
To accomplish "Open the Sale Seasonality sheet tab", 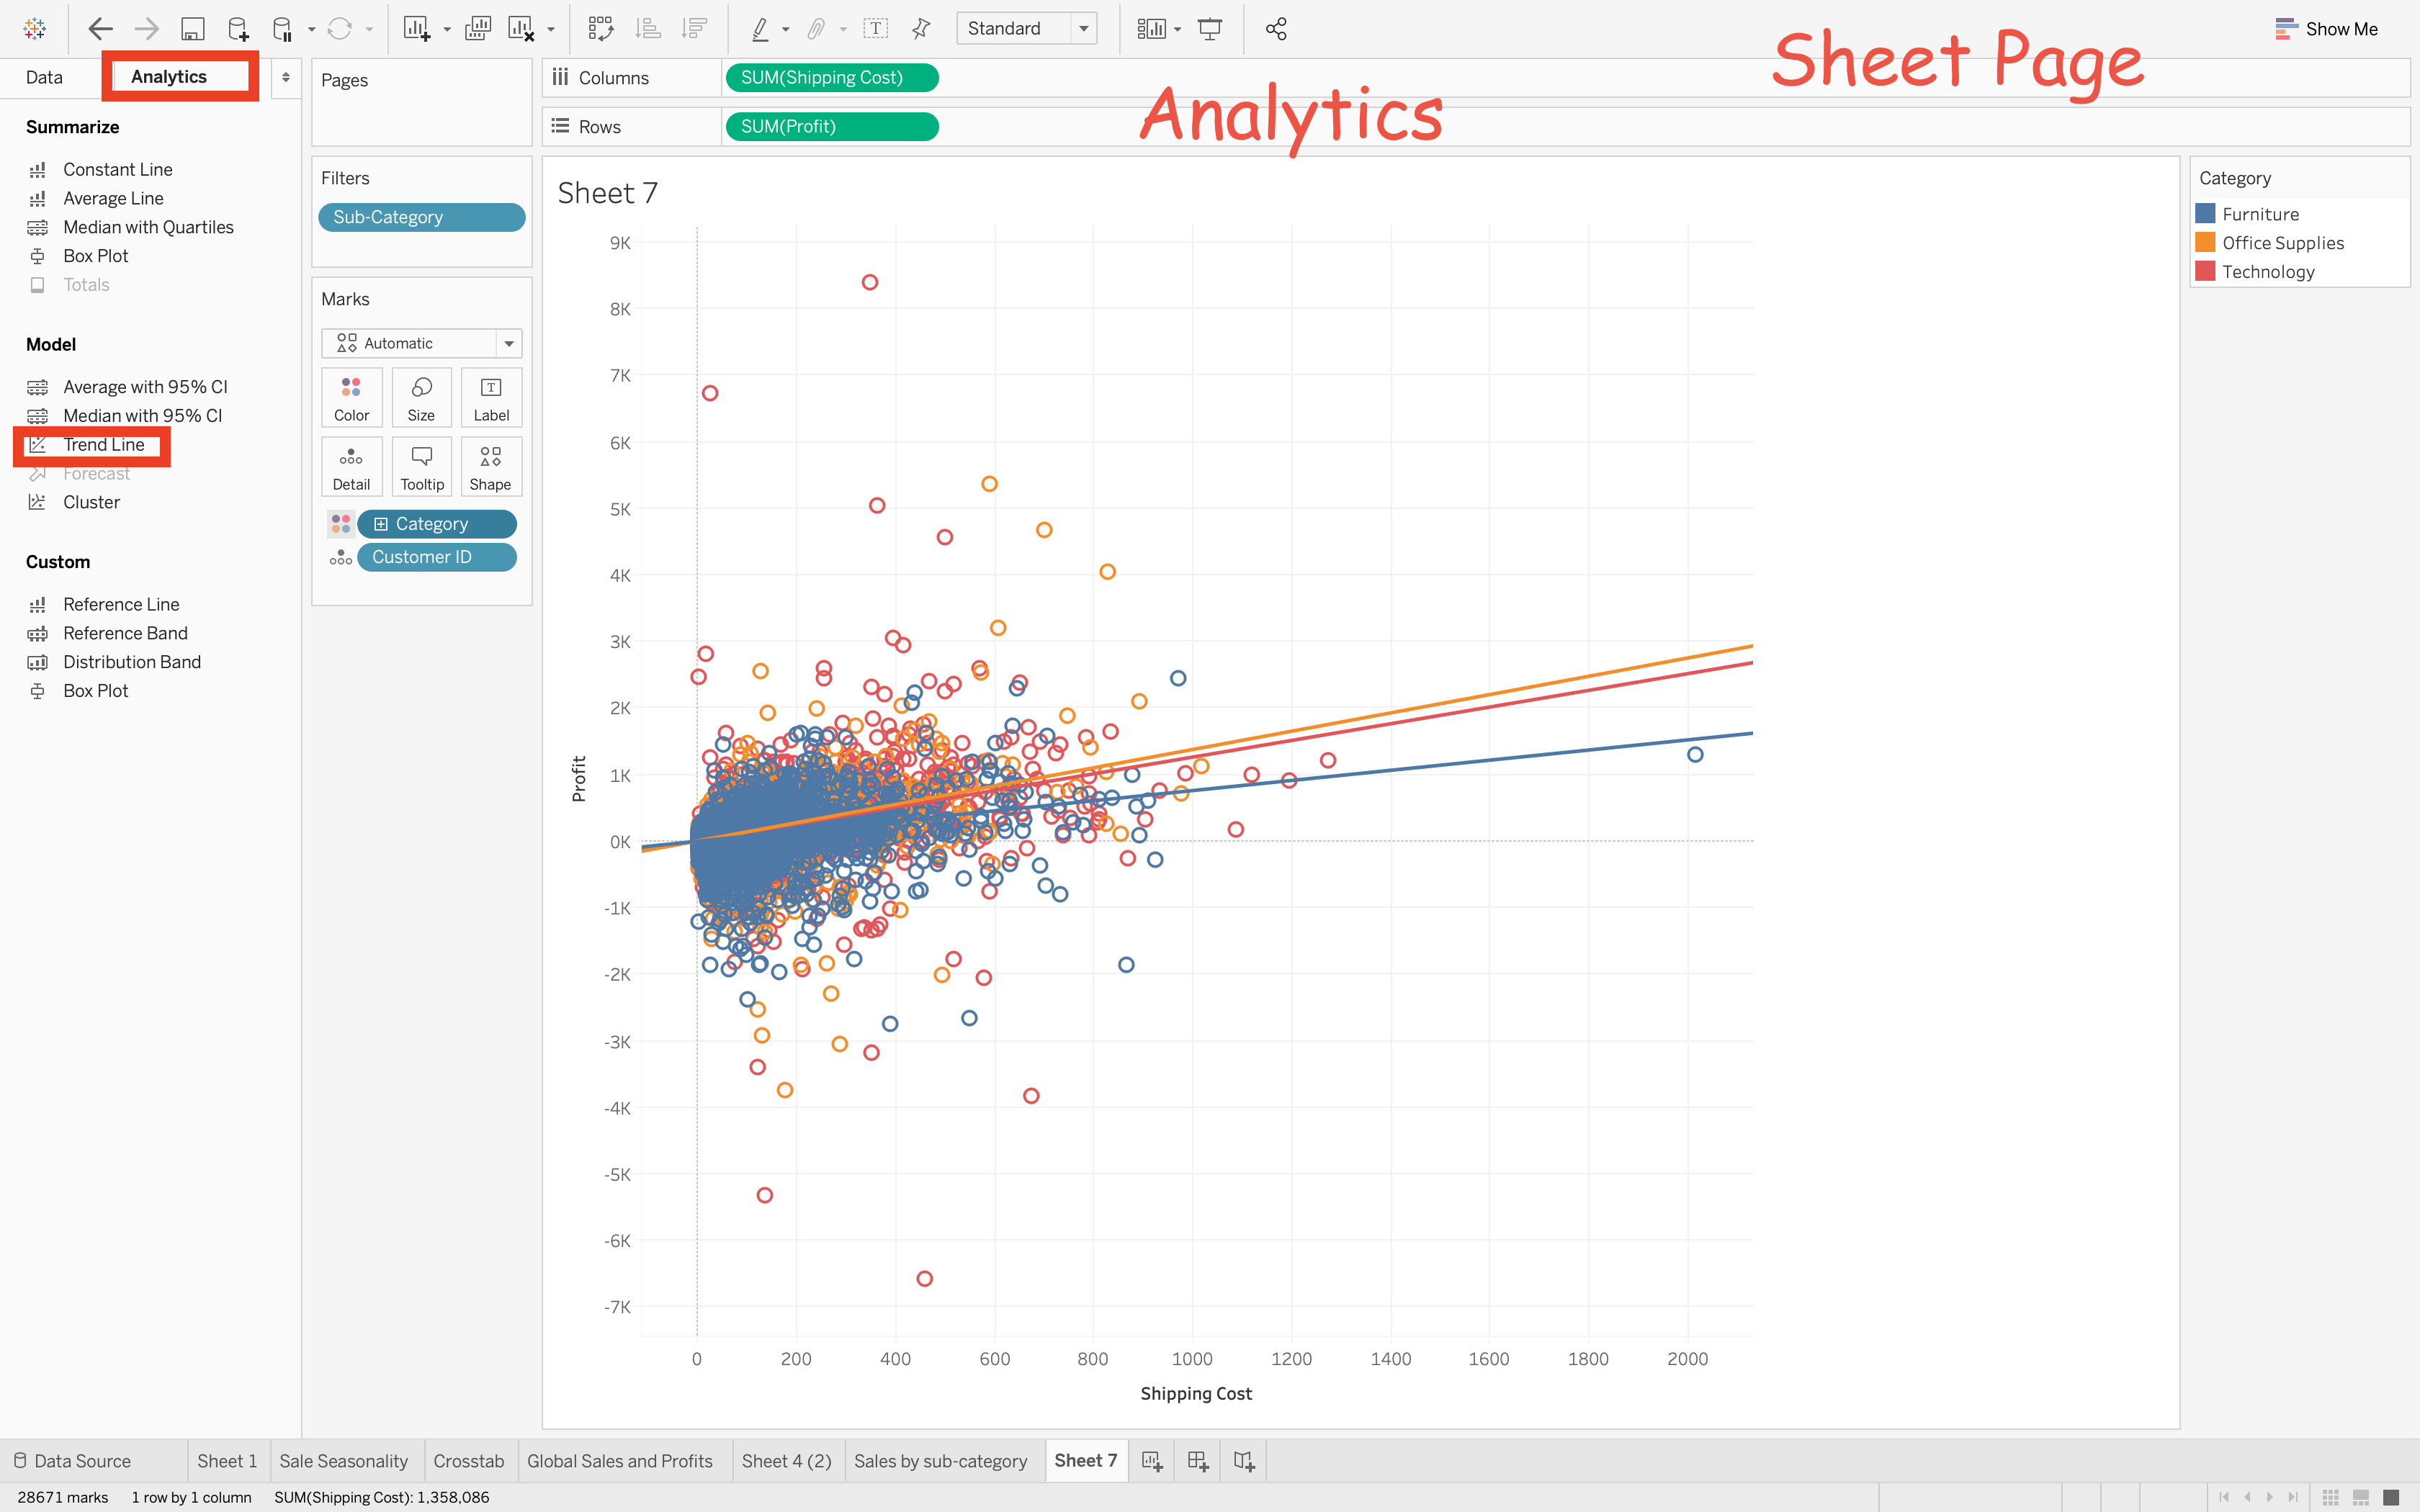I will coord(343,1461).
